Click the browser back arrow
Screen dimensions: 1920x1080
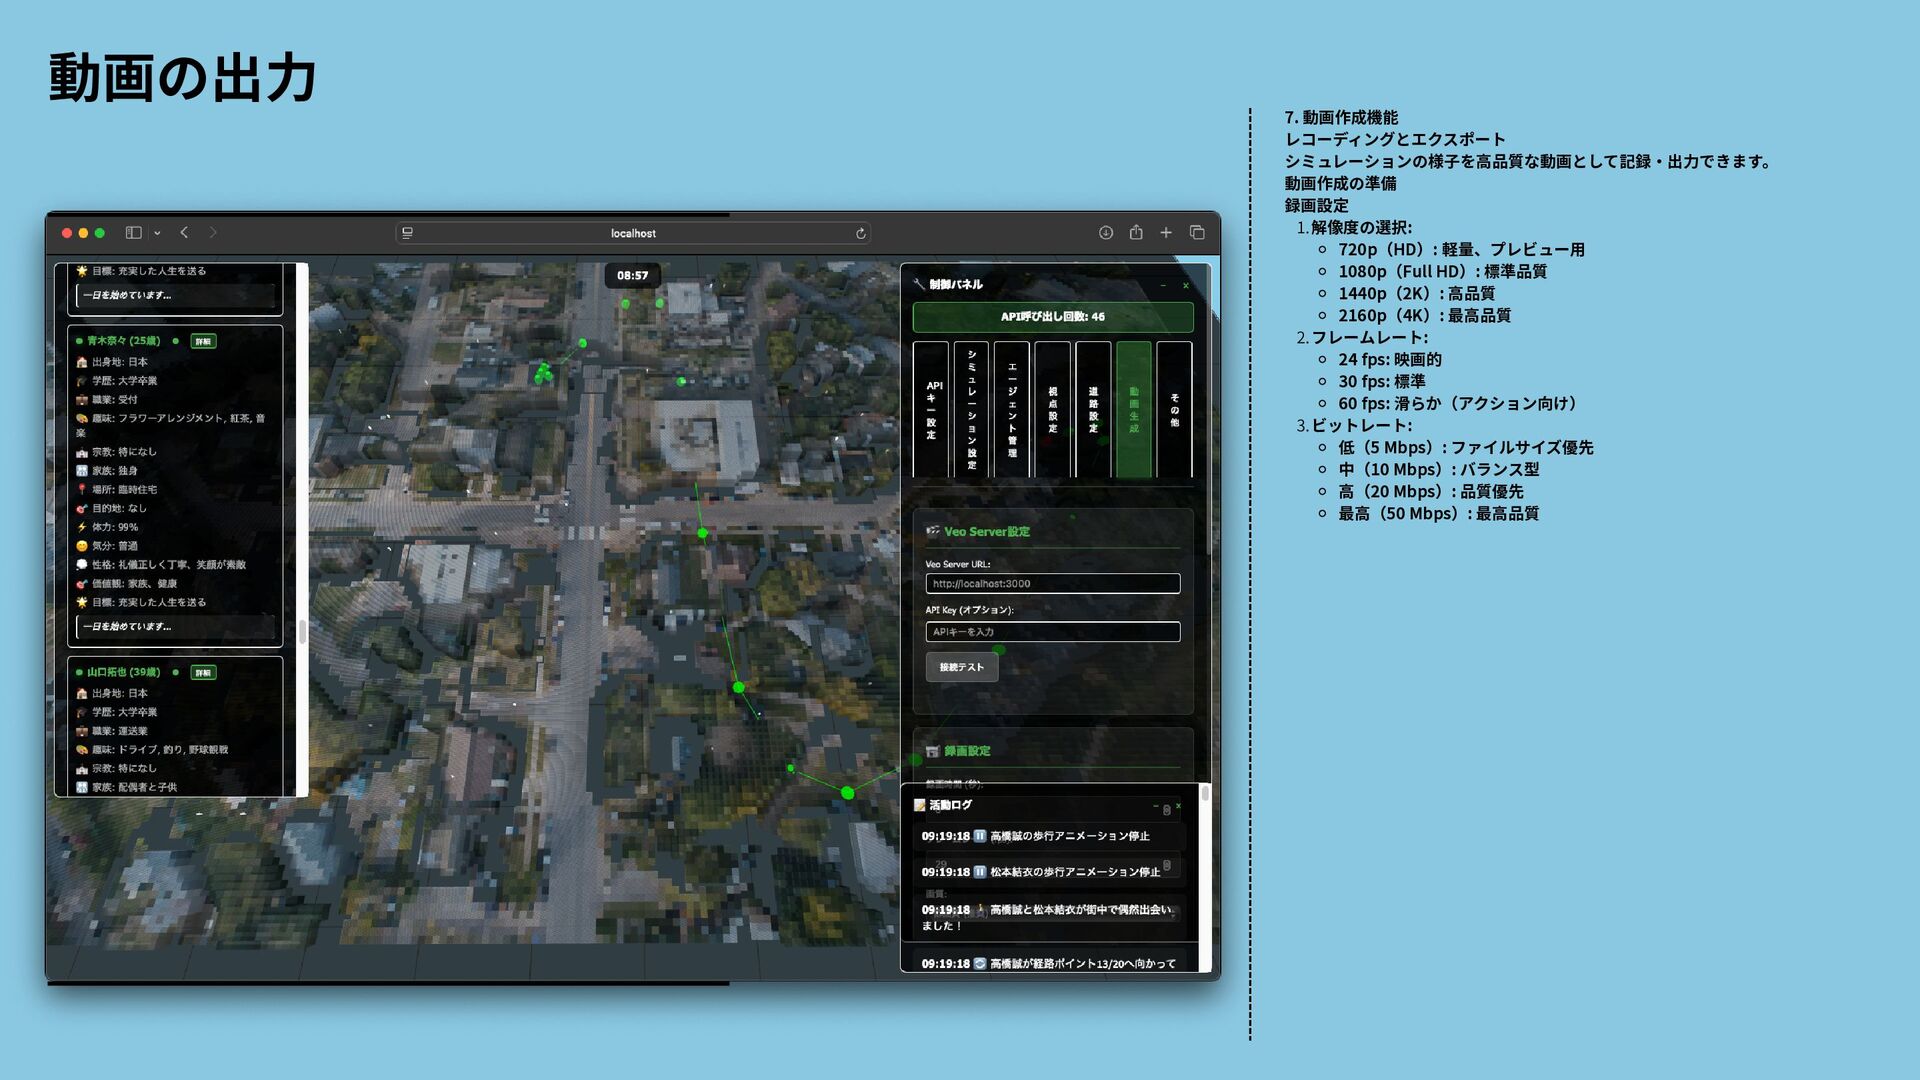[x=184, y=233]
